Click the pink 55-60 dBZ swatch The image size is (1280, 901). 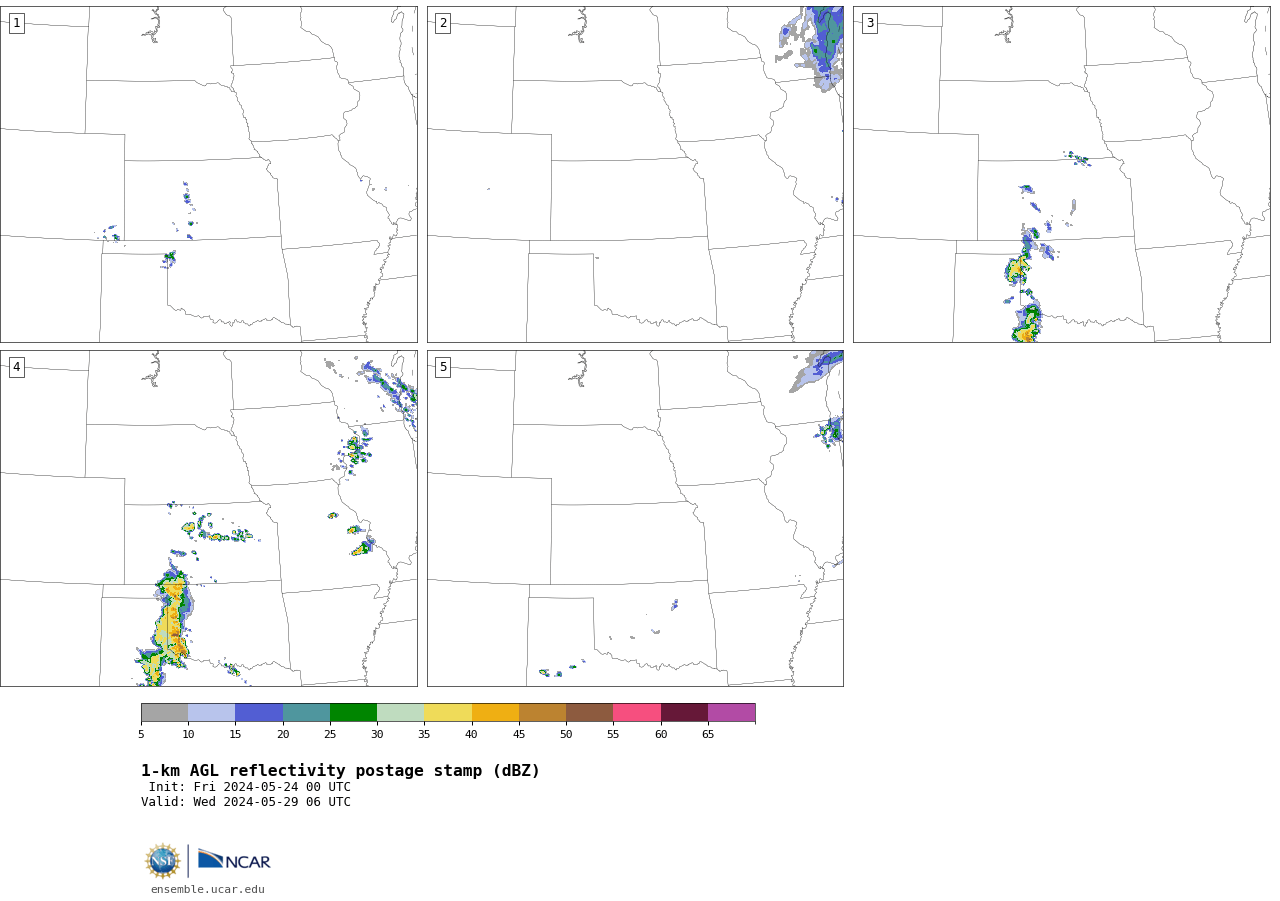coord(637,713)
